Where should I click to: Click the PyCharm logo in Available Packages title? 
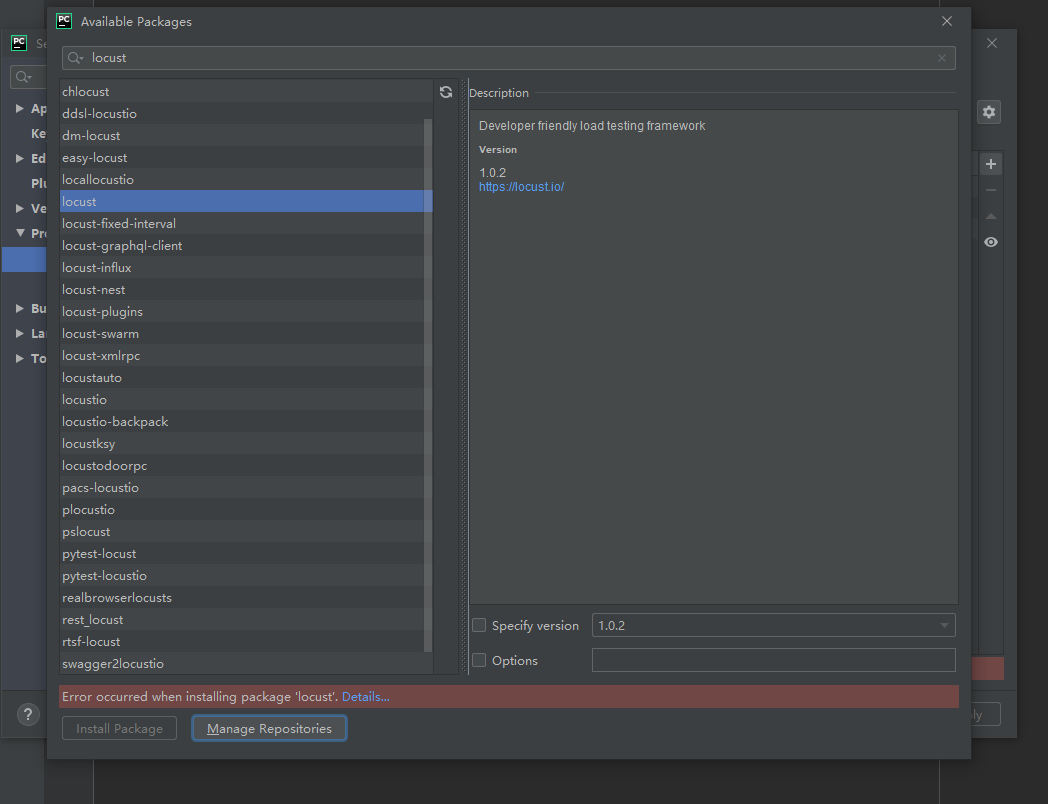pyautogui.click(x=64, y=21)
